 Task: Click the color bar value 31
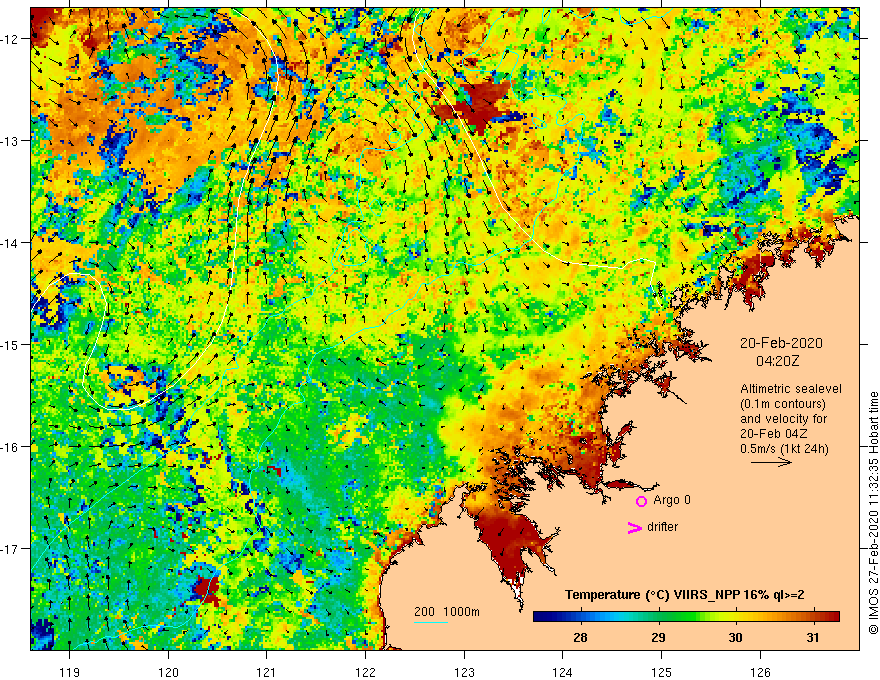click(813, 637)
